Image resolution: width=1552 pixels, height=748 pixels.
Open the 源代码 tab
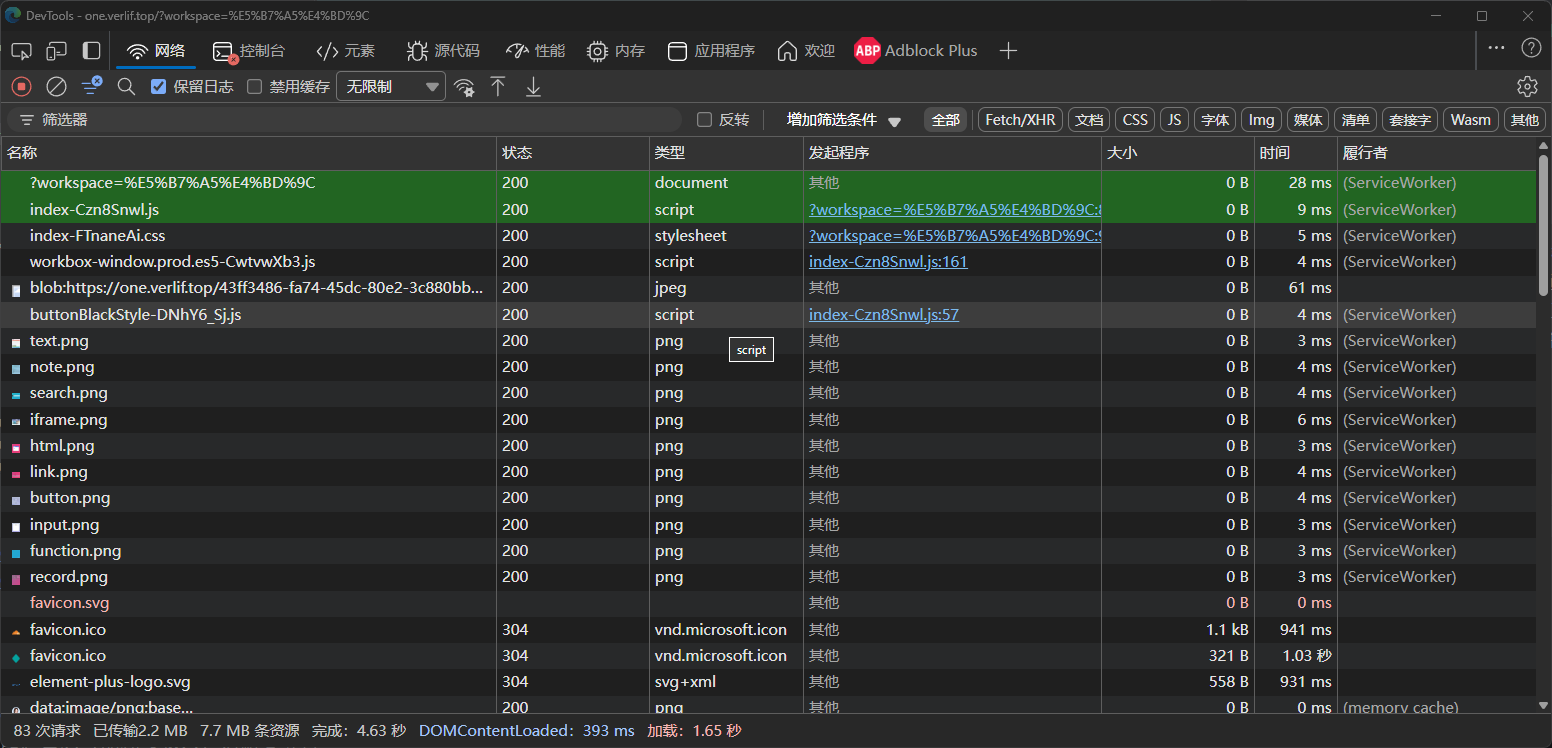(443, 51)
